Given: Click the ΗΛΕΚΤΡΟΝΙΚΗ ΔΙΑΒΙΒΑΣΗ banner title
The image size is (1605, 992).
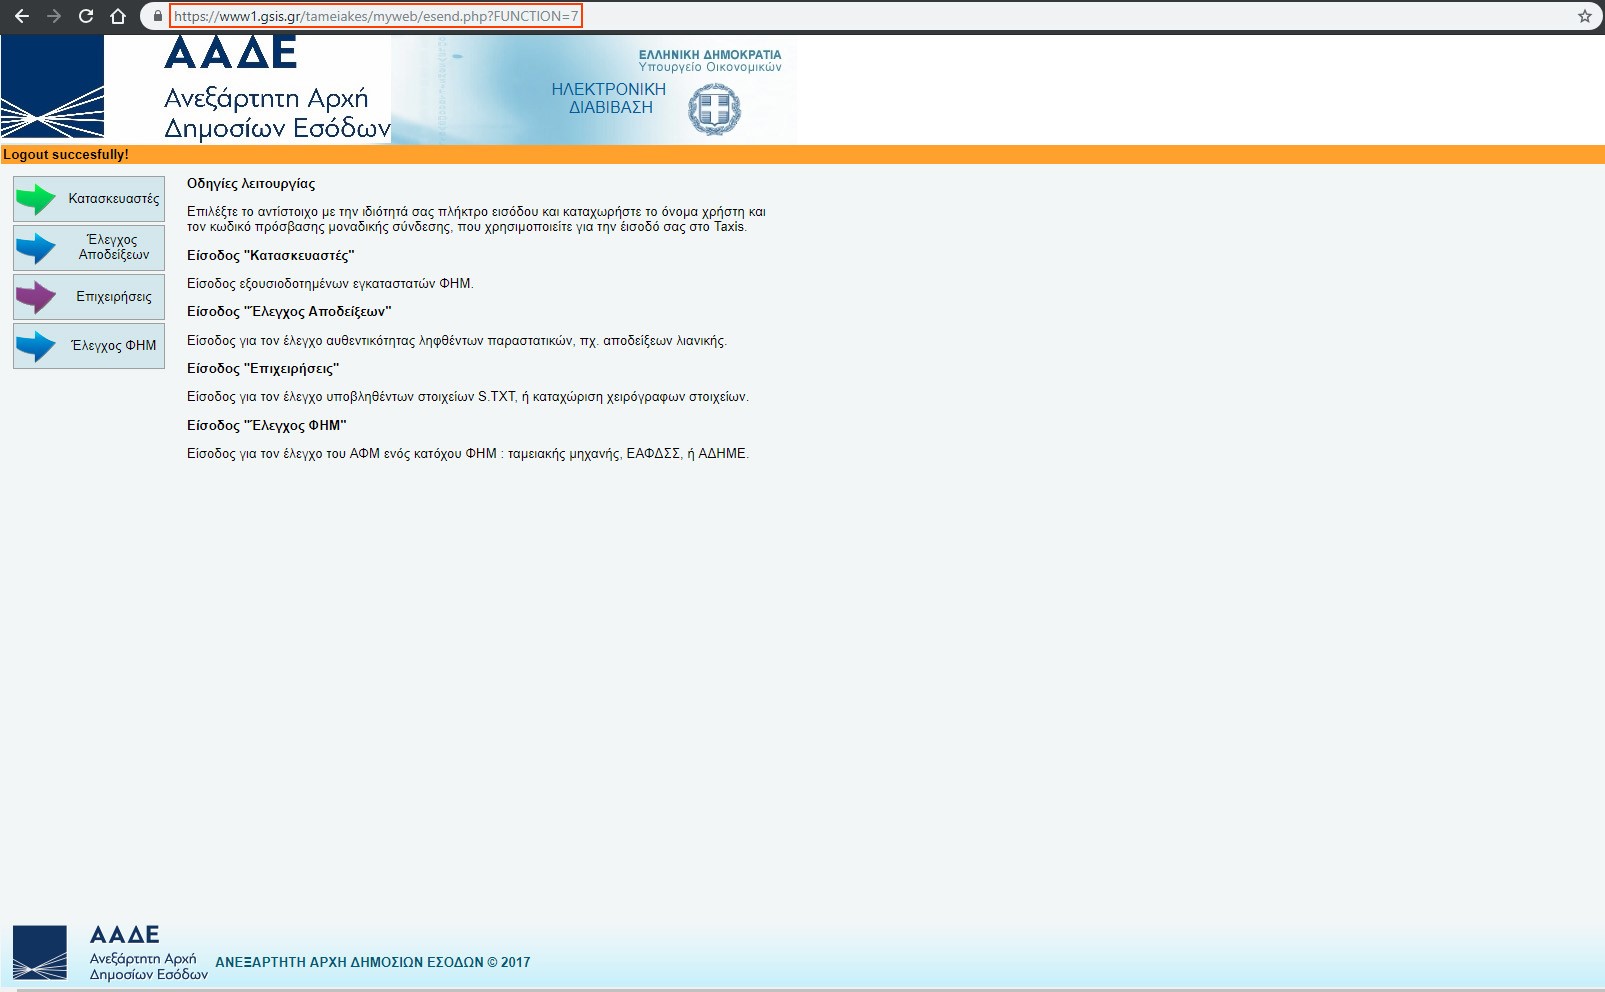Looking at the screenshot, I should click(609, 98).
